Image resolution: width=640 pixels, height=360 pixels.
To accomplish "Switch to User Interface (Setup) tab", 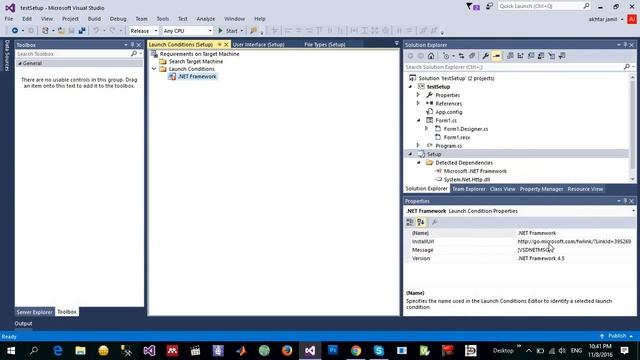I will (258, 44).
